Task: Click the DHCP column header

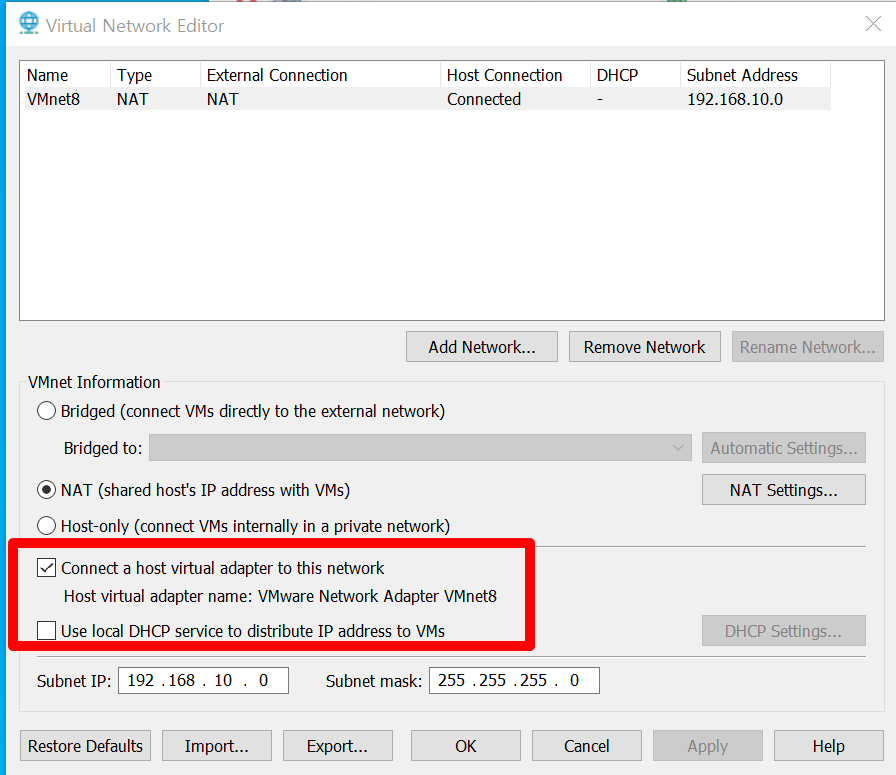Action: tap(635, 75)
